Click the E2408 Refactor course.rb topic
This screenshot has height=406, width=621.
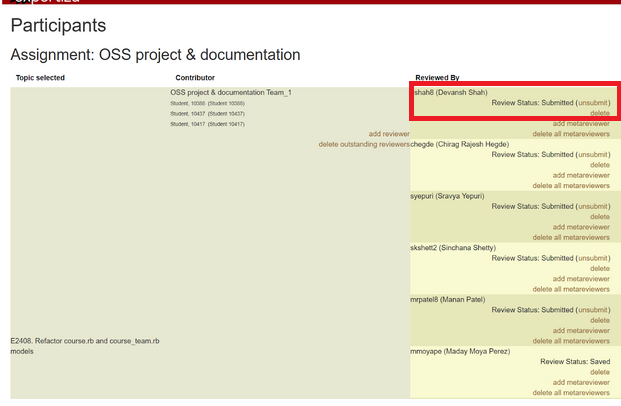click(85, 341)
